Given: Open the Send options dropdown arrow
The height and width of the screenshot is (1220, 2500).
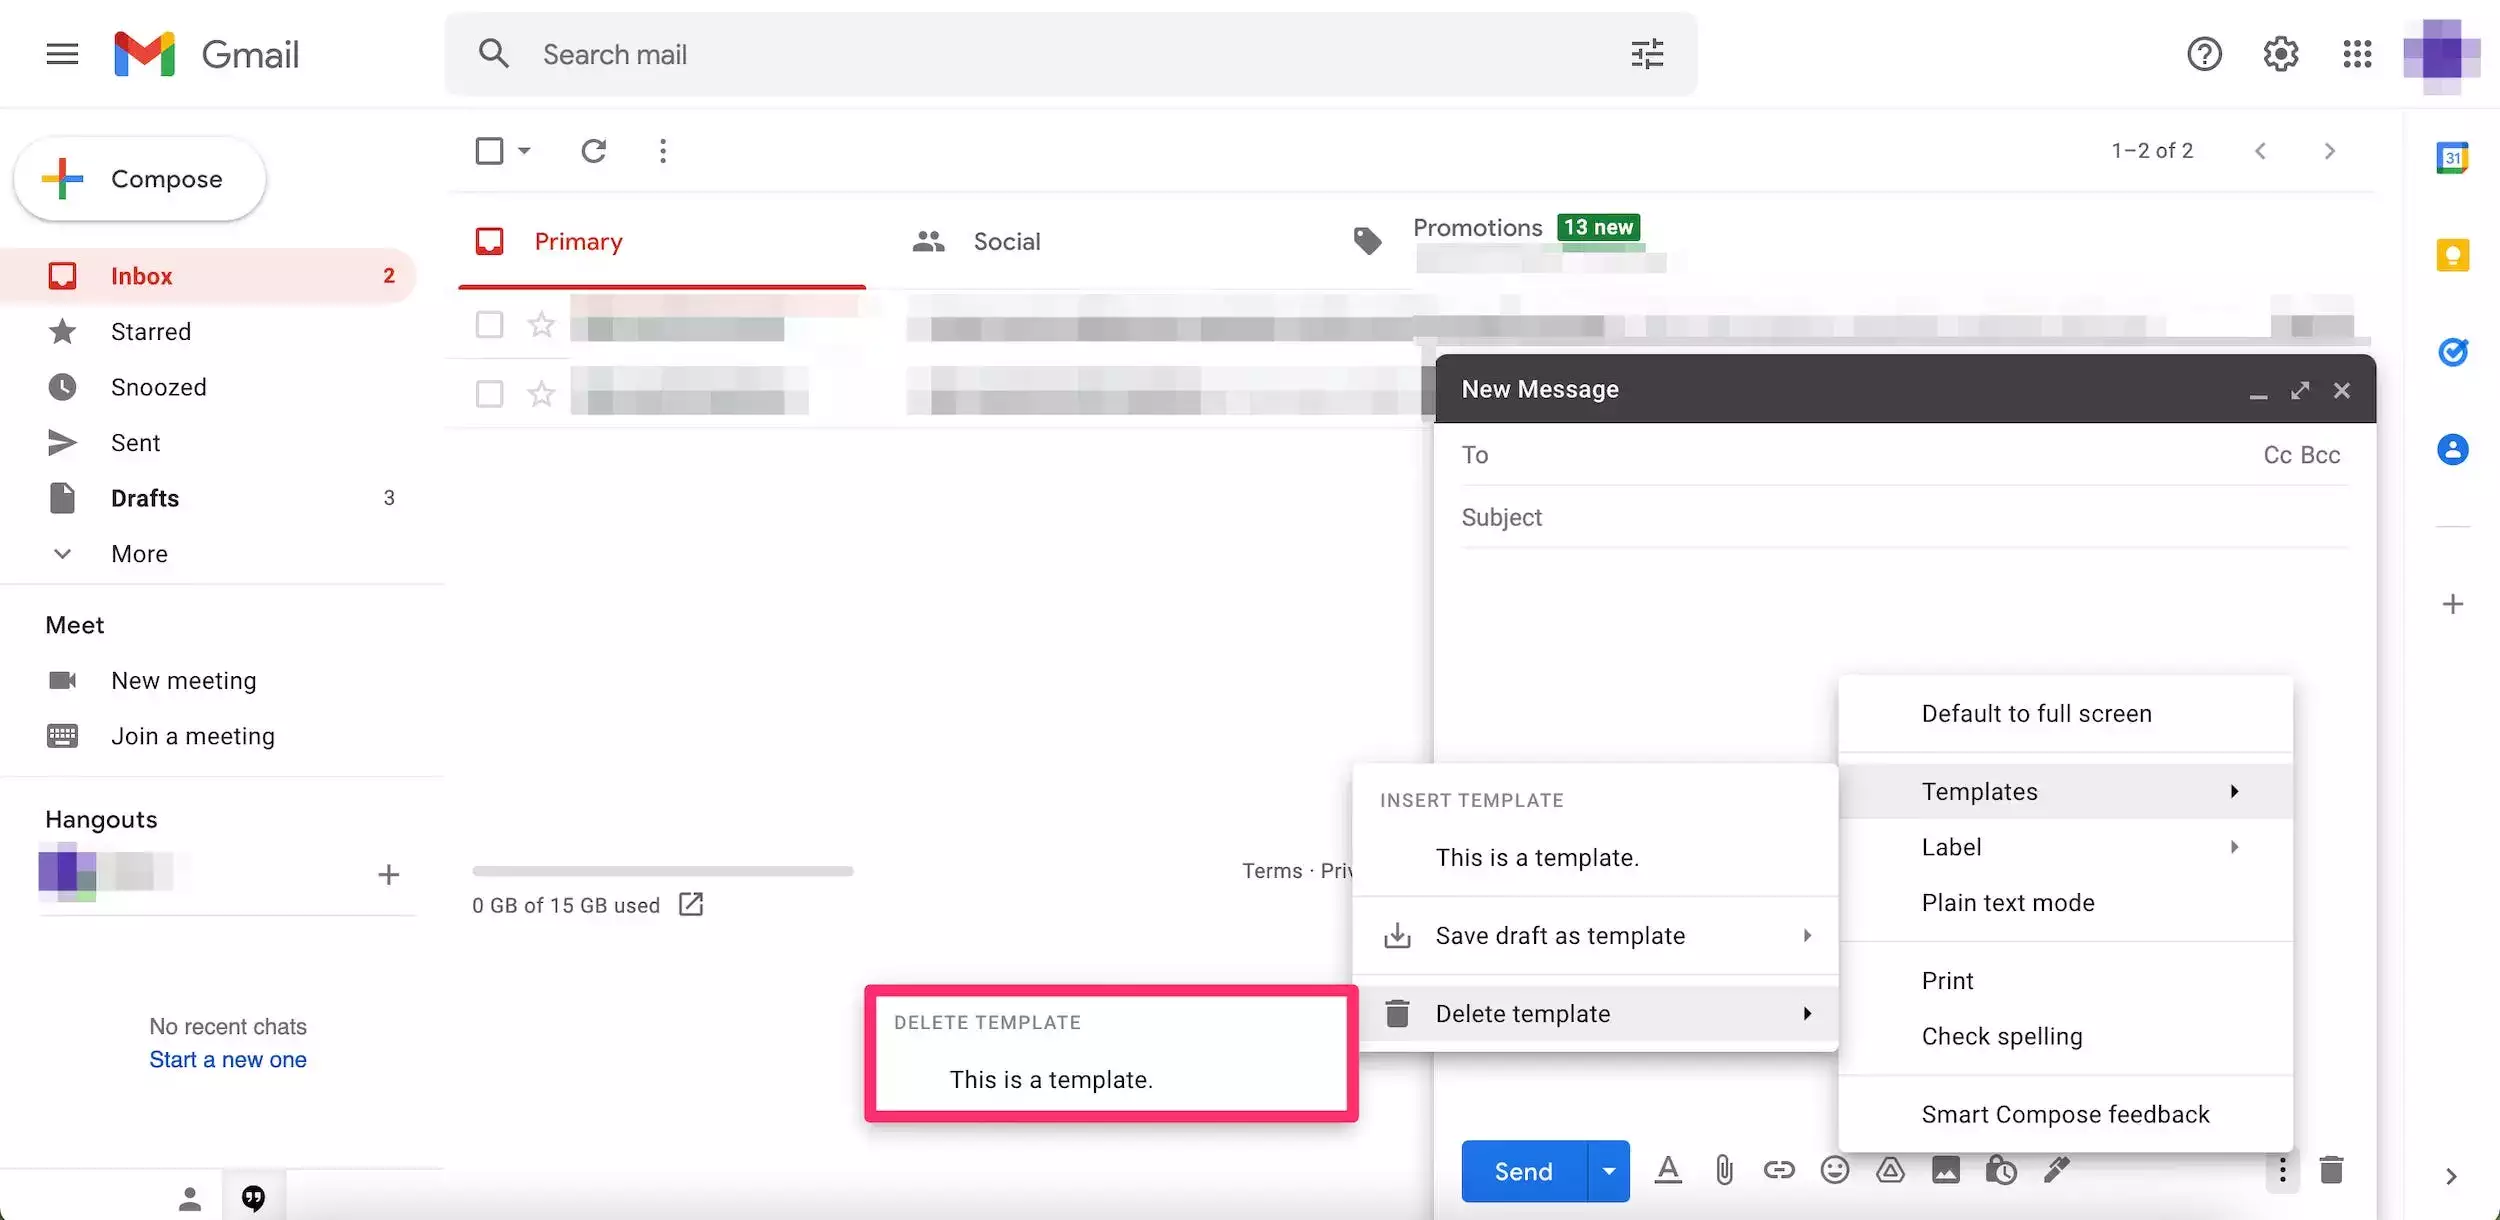Looking at the screenshot, I should pos(1608,1171).
